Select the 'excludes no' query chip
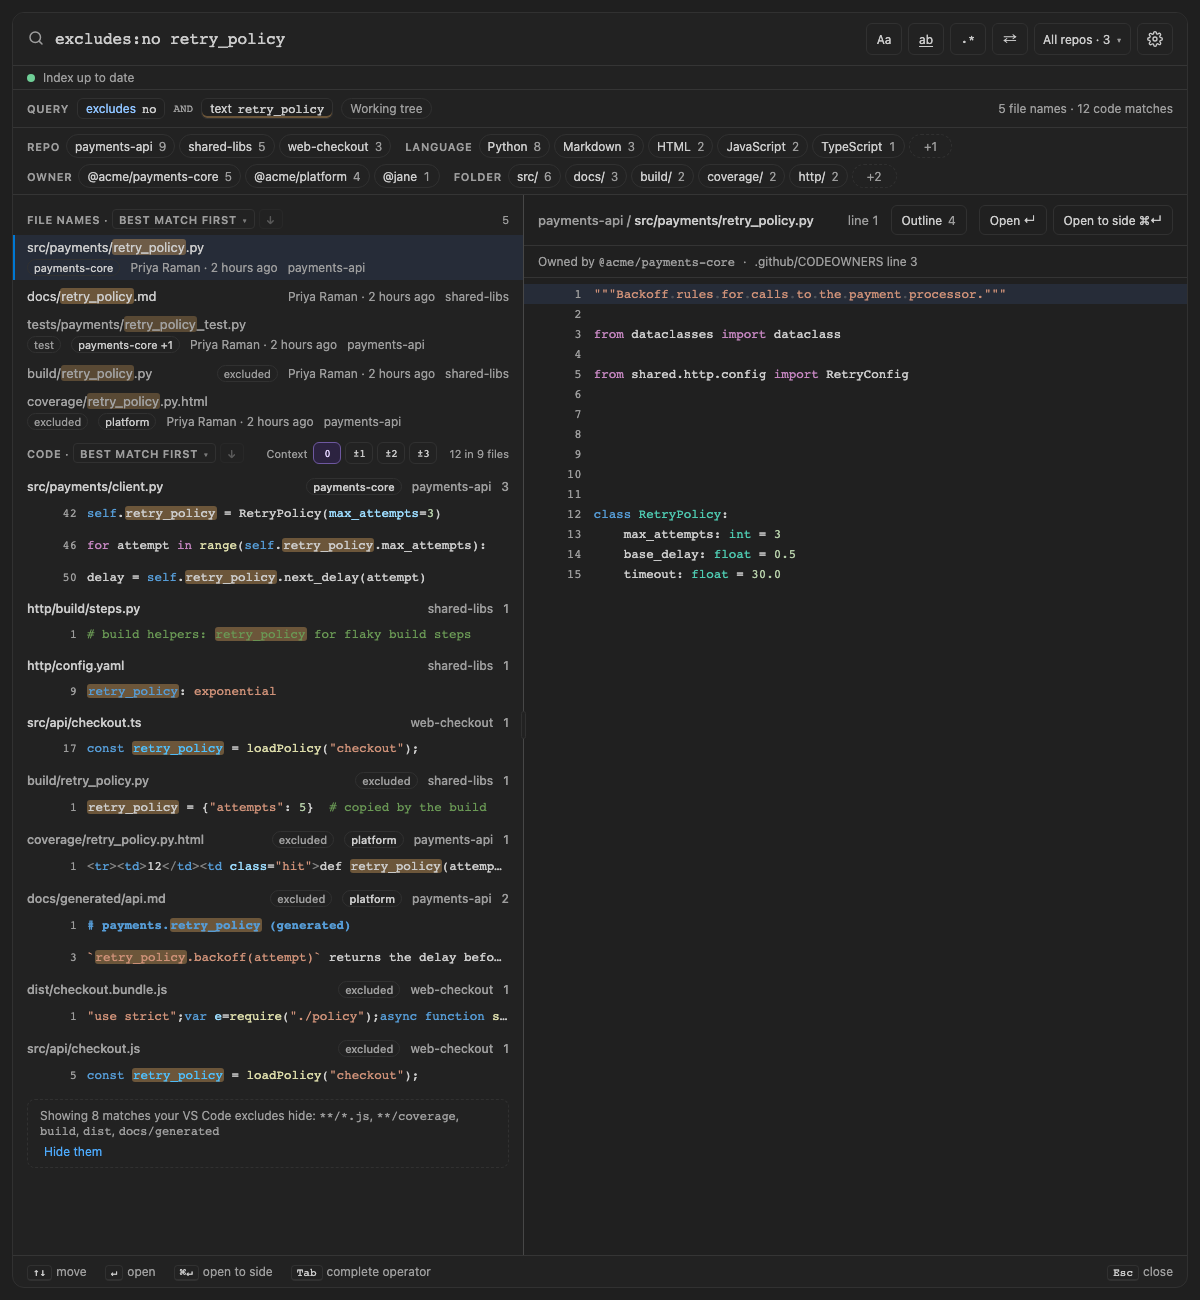Image resolution: width=1200 pixels, height=1300 pixels. 121,109
